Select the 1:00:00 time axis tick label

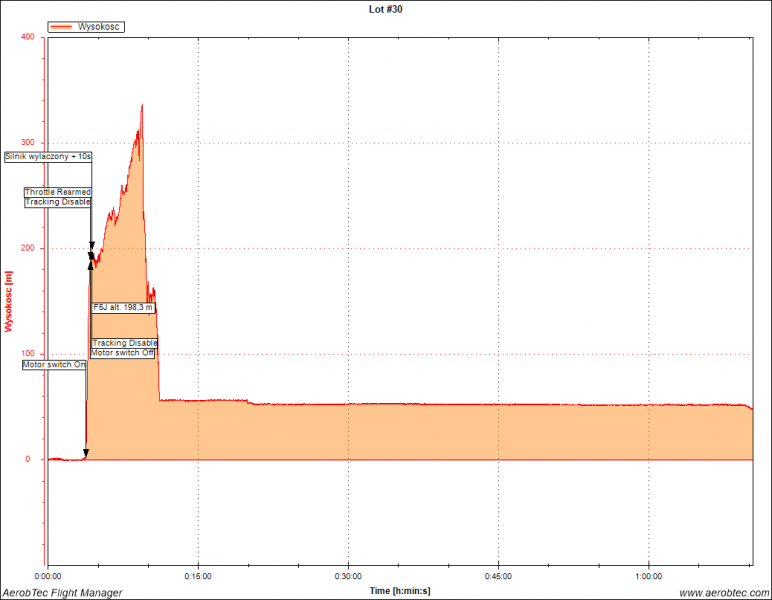tap(648, 577)
